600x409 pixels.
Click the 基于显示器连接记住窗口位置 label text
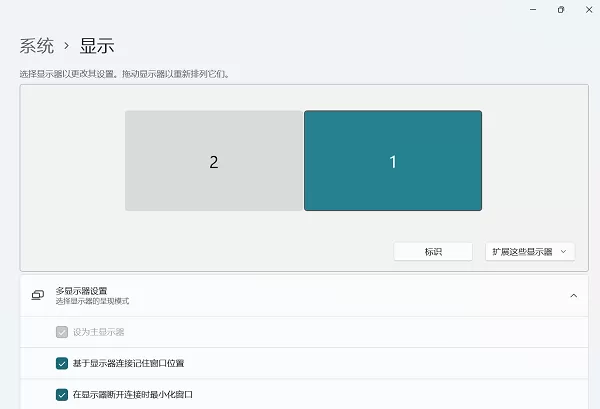coord(129,363)
